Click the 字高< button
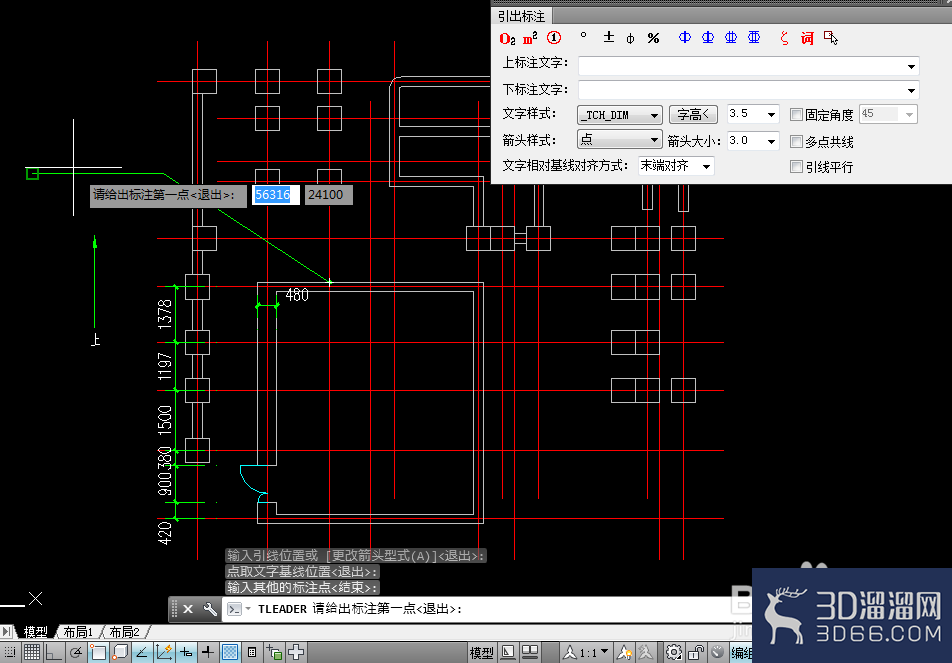Viewport: 952px width, 663px height. click(693, 114)
